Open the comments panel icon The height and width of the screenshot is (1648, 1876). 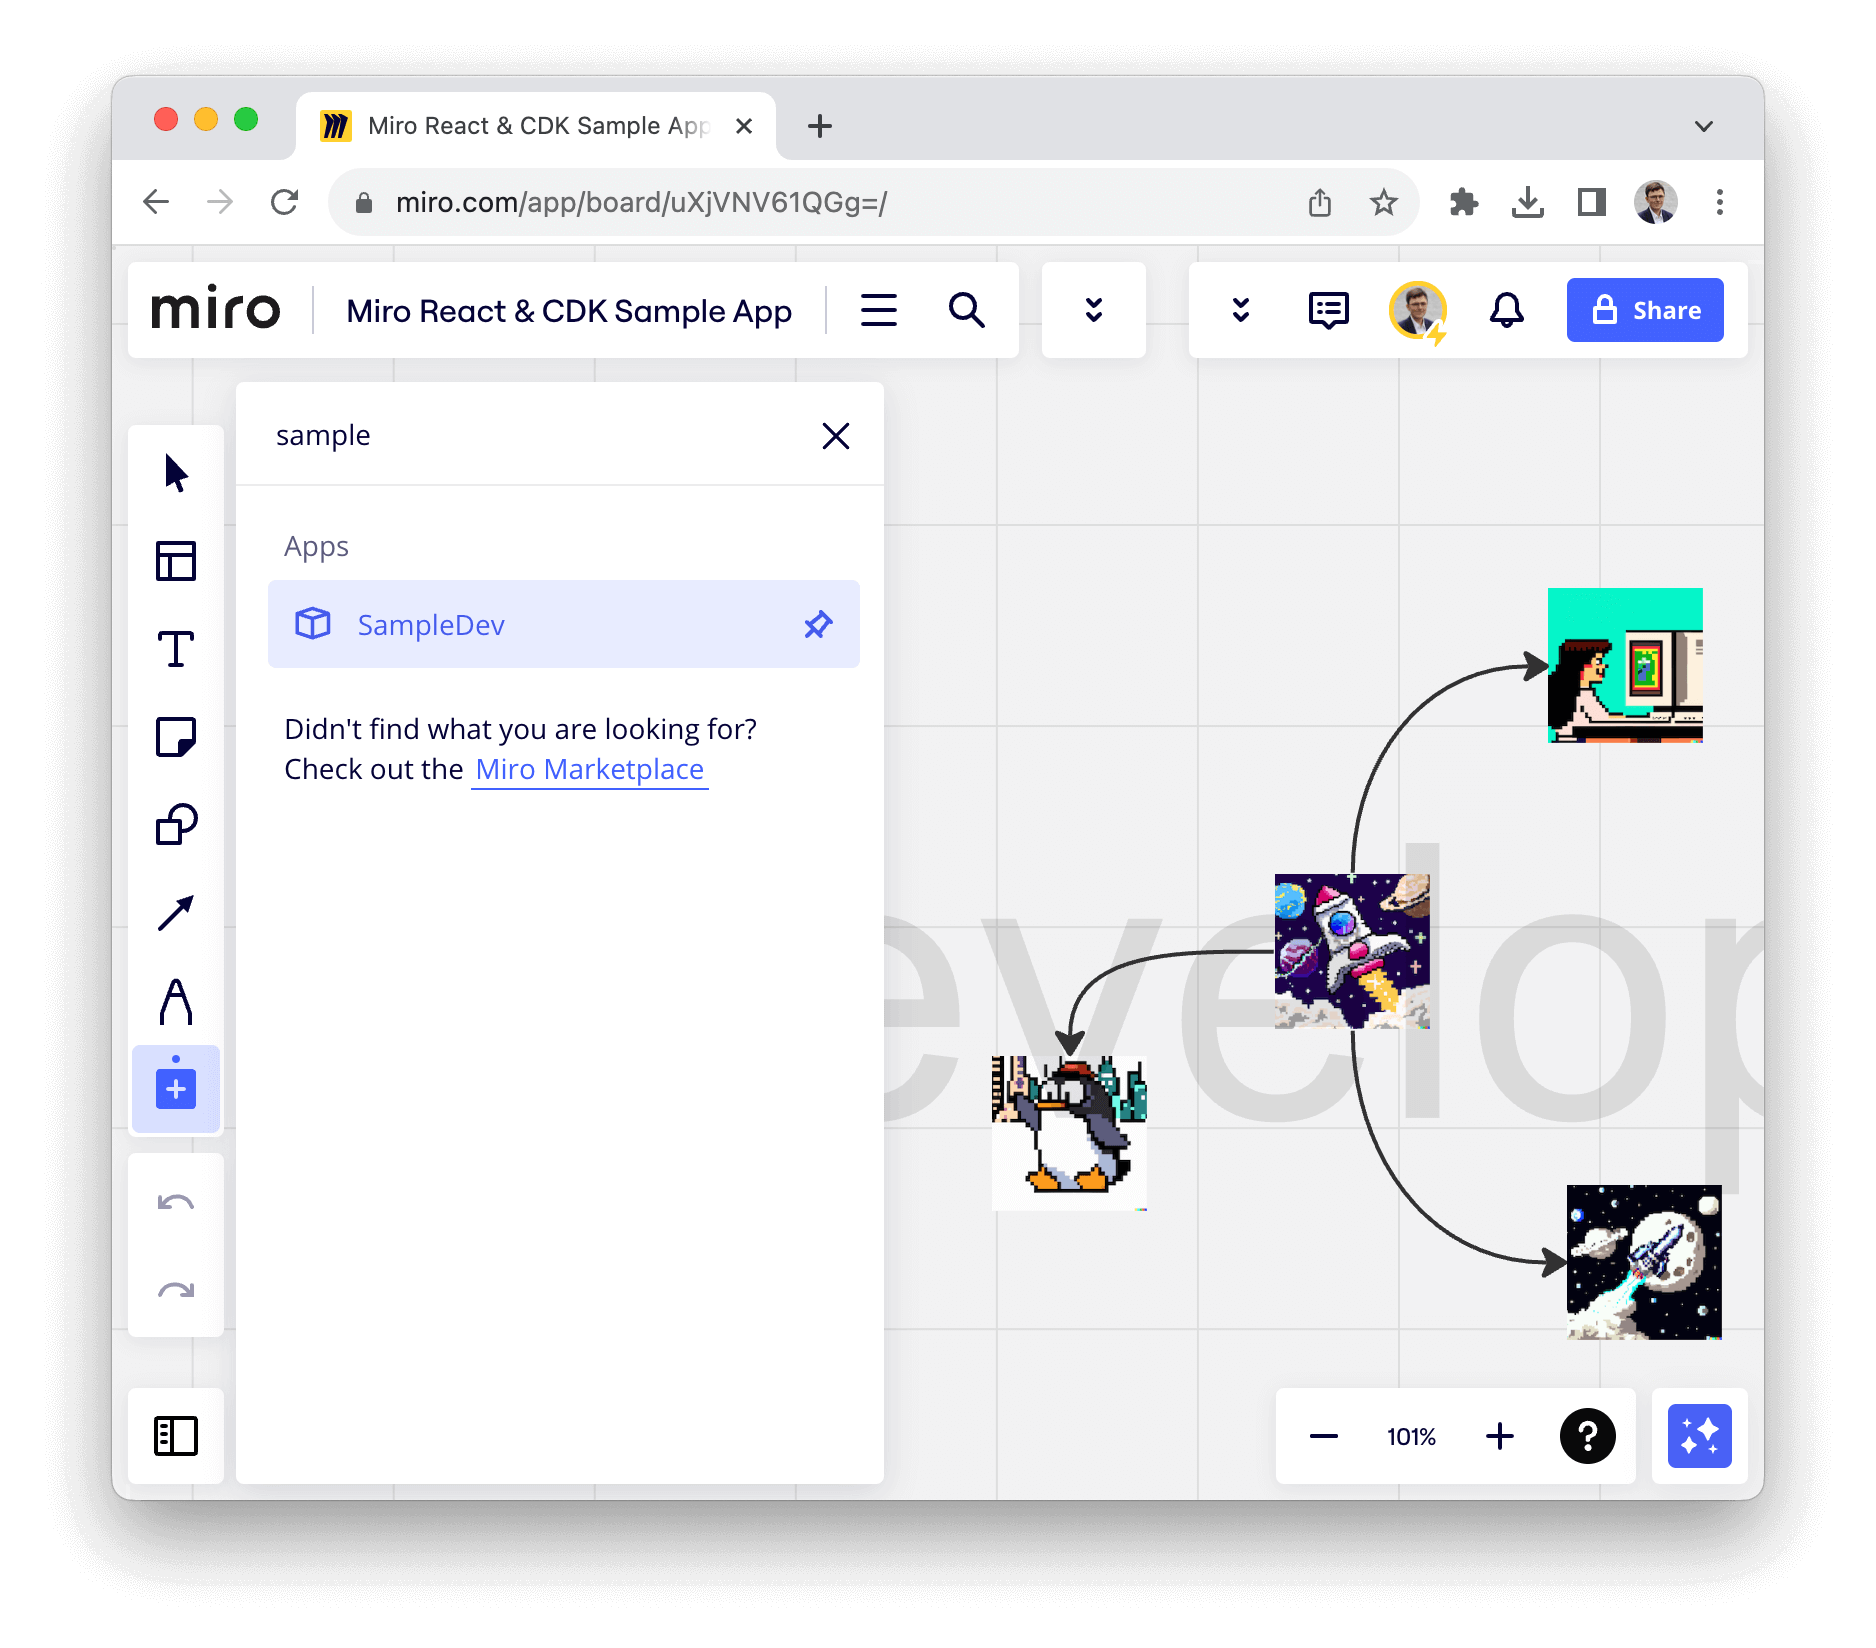point(1329,310)
